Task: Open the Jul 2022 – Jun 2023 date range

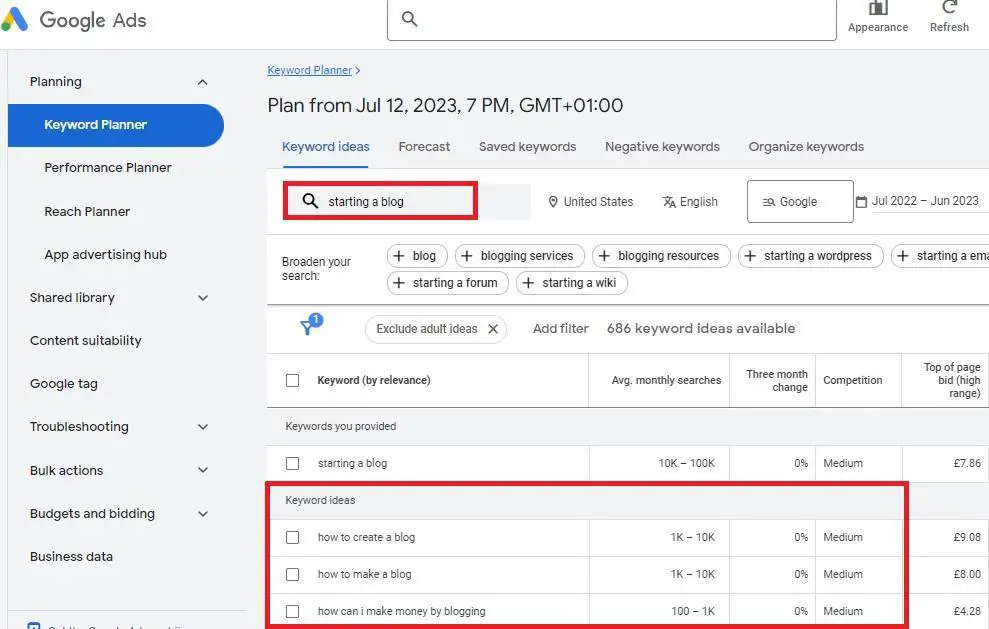Action: click(x=925, y=201)
